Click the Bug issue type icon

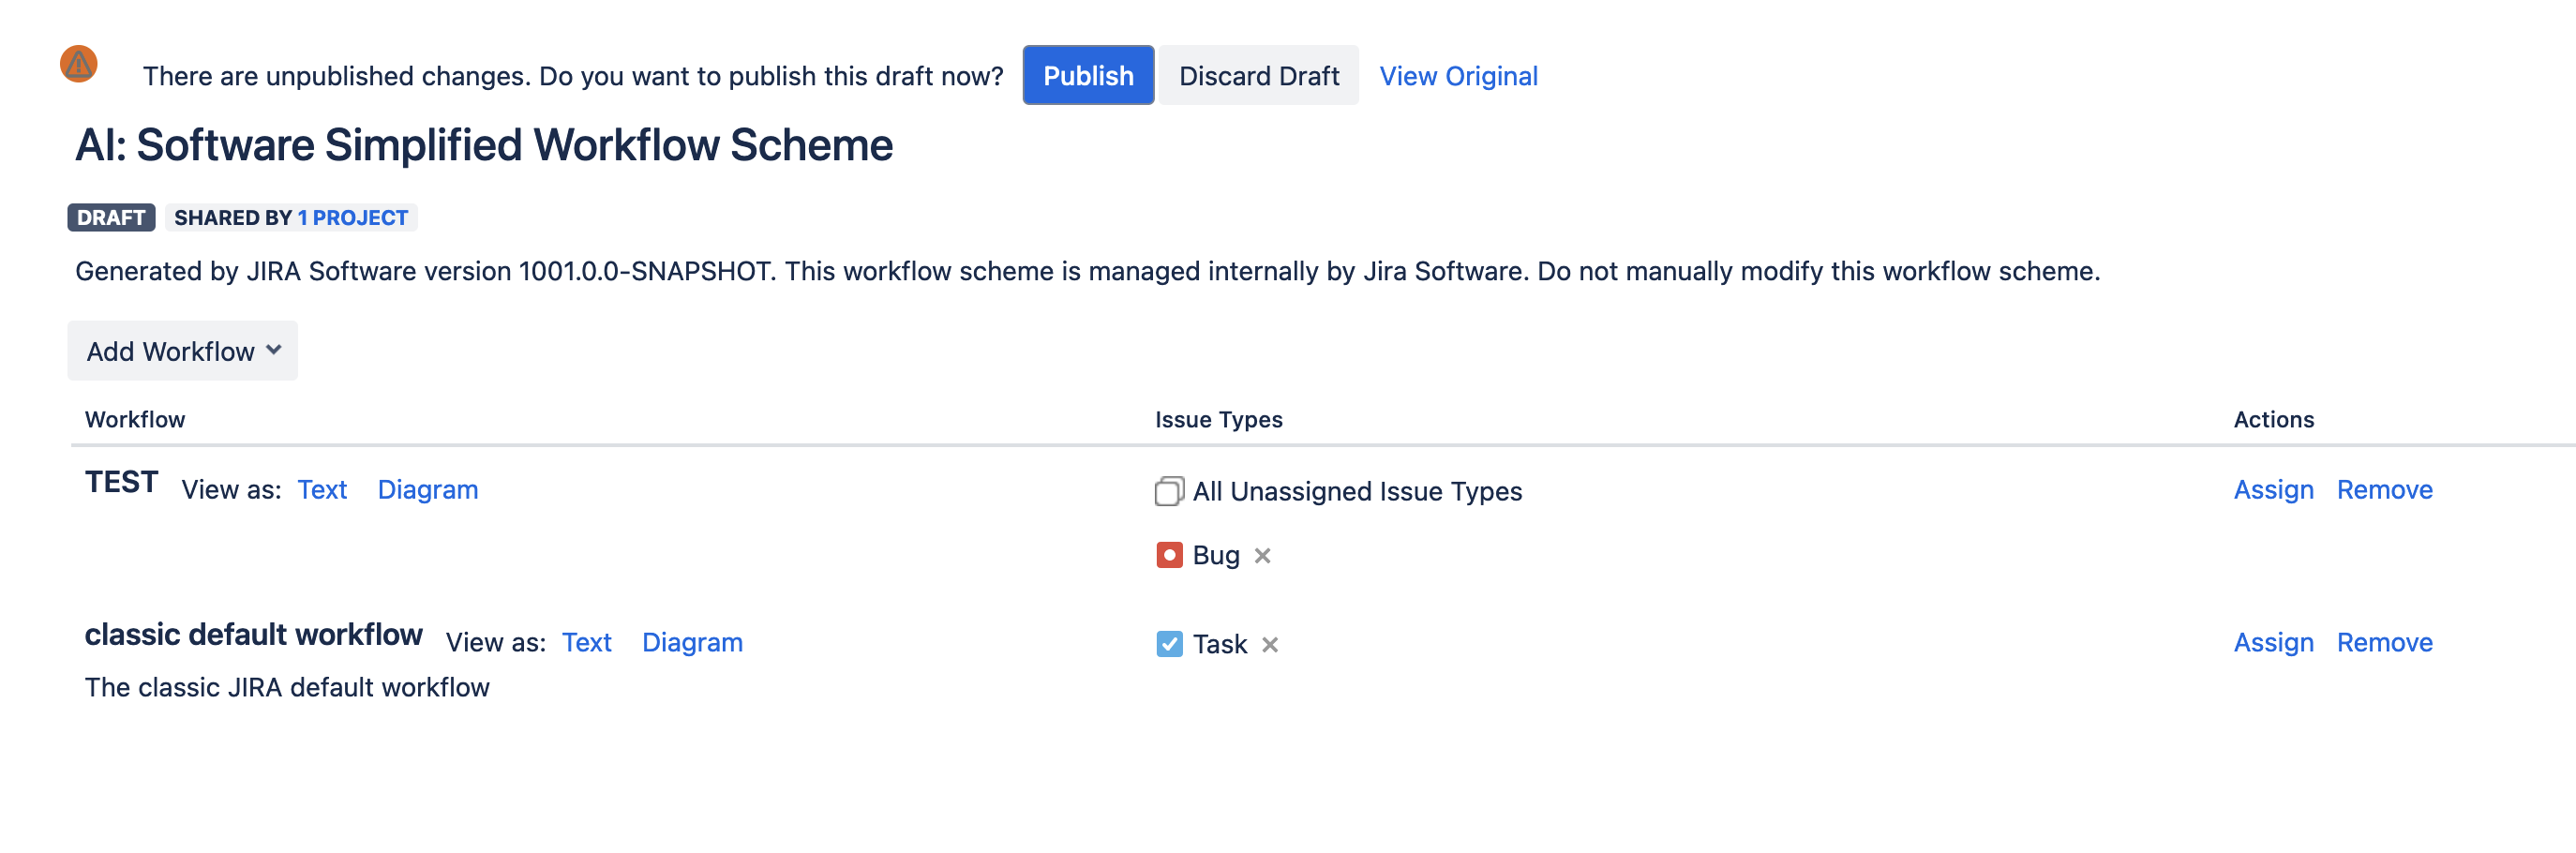(1169, 555)
